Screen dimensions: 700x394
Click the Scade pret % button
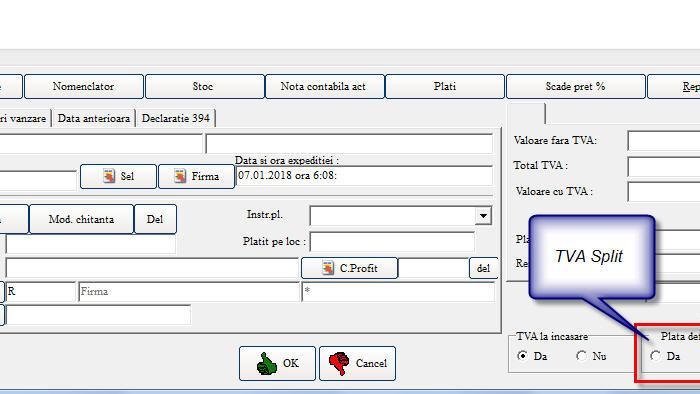575,86
